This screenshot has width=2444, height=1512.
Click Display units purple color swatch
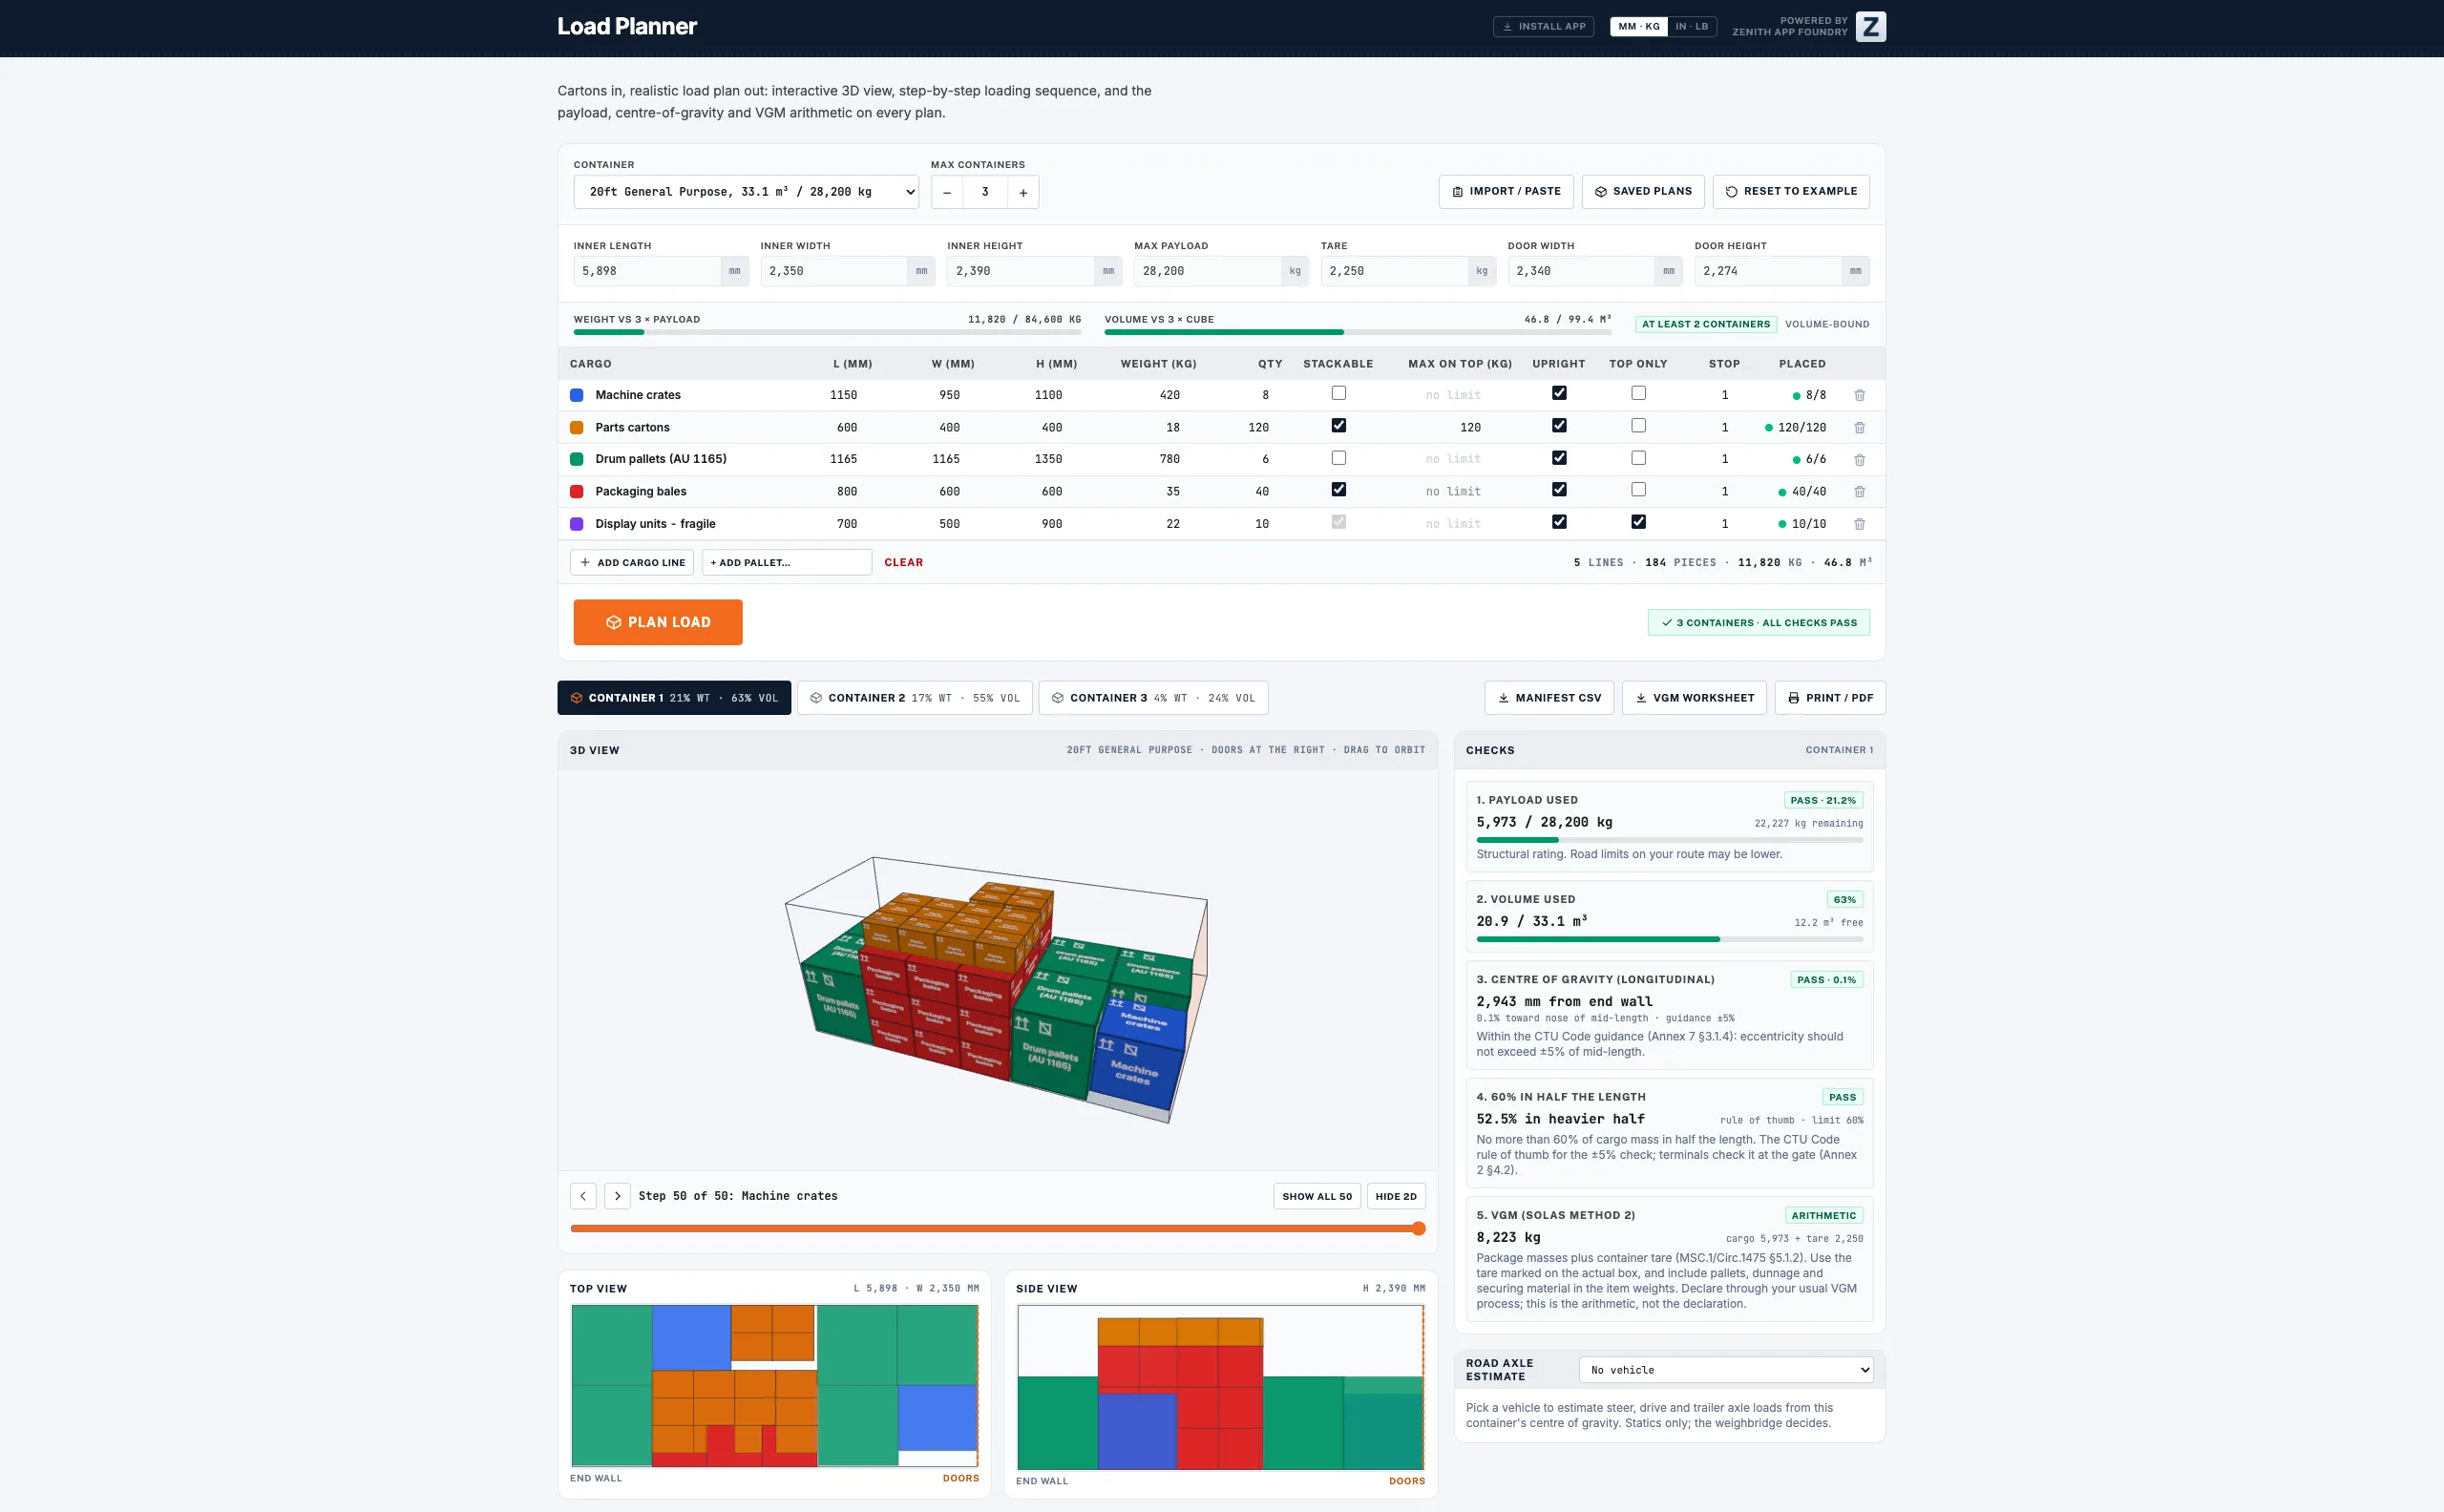pyautogui.click(x=577, y=524)
